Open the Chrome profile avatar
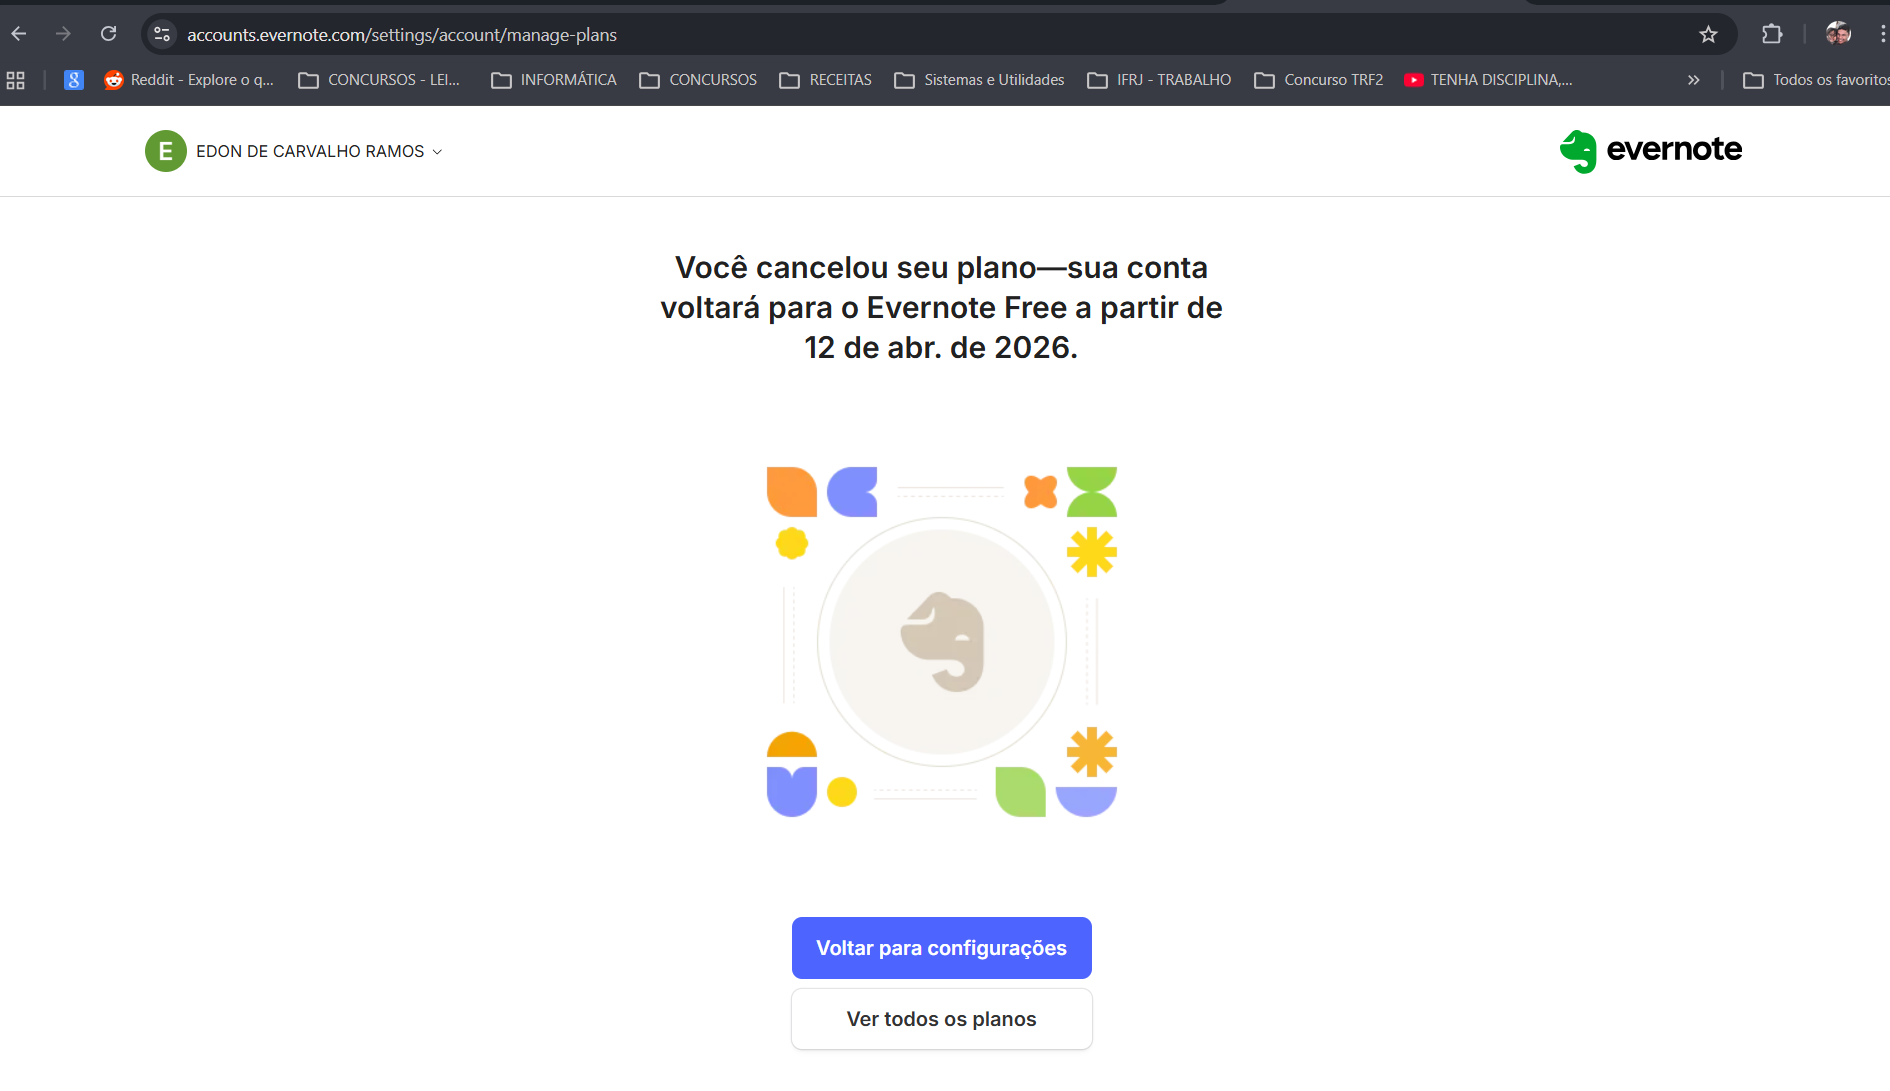 pyautogui.click(x=1838, y=35)
